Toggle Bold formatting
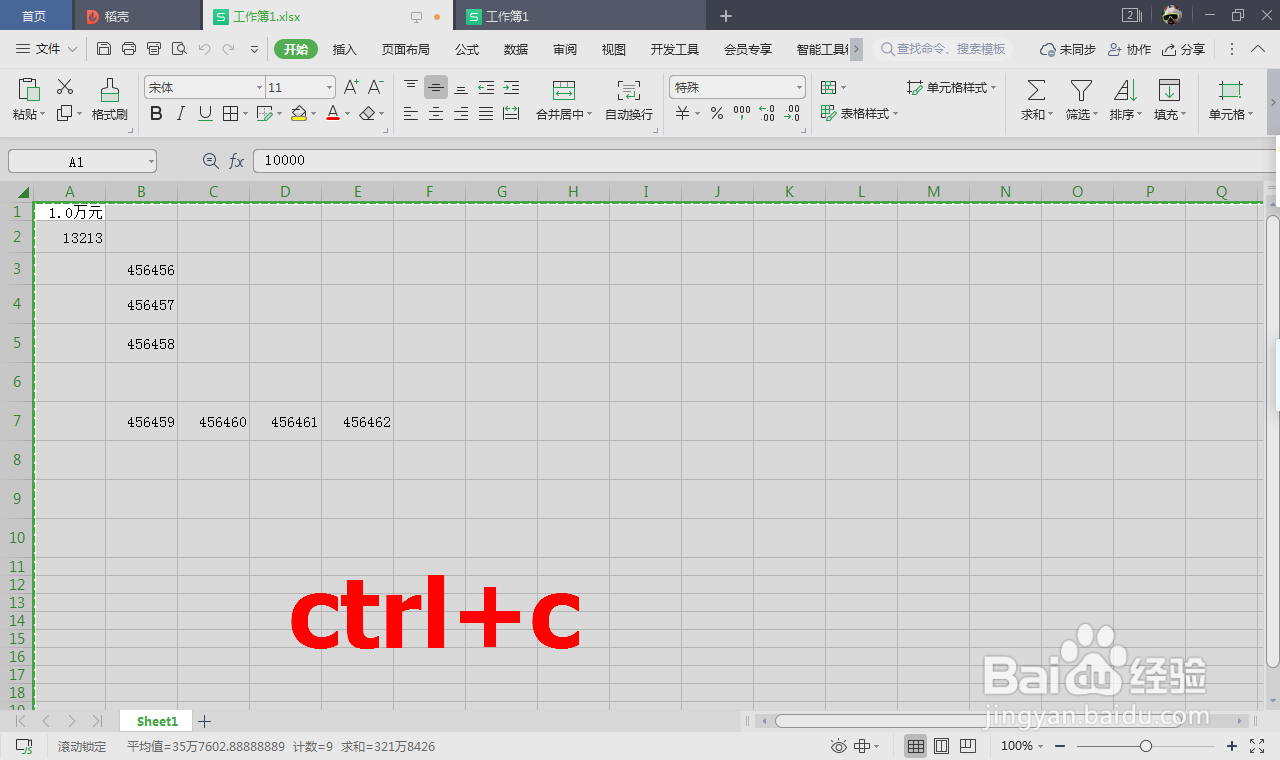The height and width of the screenshot is (760, 1280). [x=156, y=114]
